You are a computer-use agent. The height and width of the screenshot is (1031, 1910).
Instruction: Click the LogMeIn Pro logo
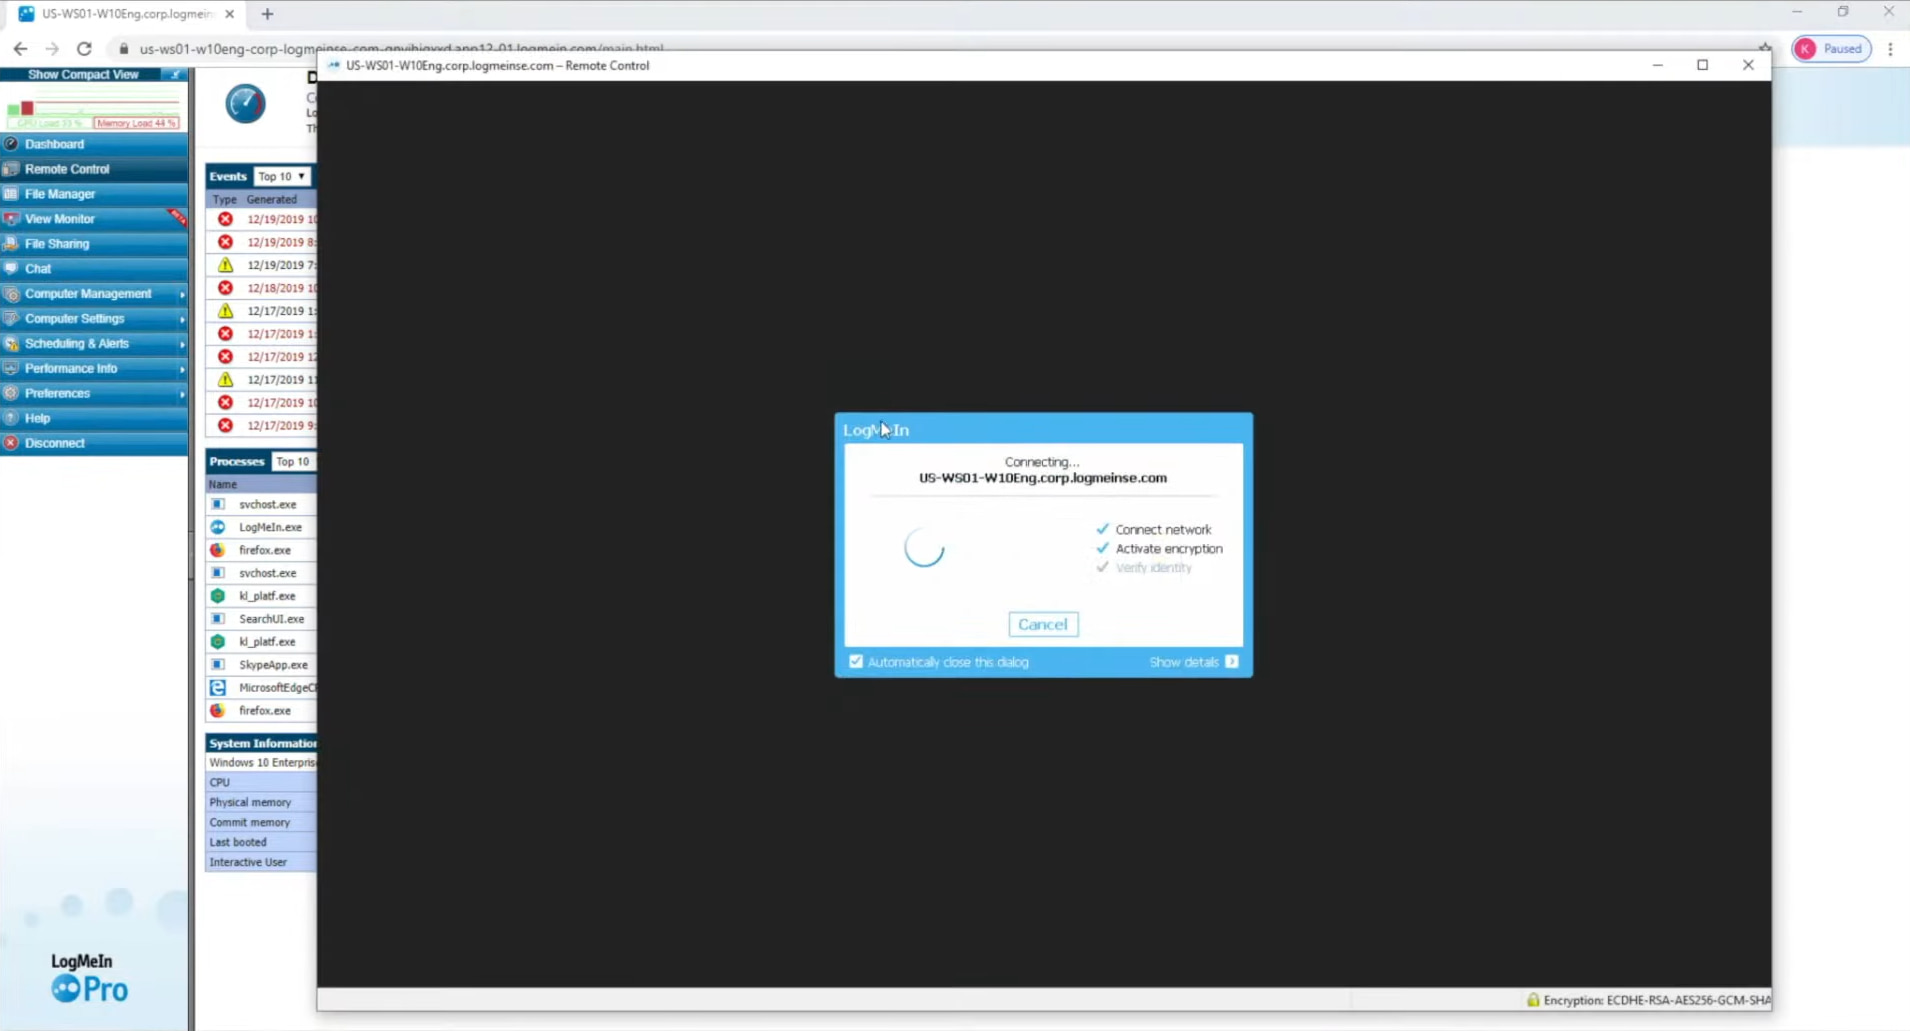coord(89,977)
